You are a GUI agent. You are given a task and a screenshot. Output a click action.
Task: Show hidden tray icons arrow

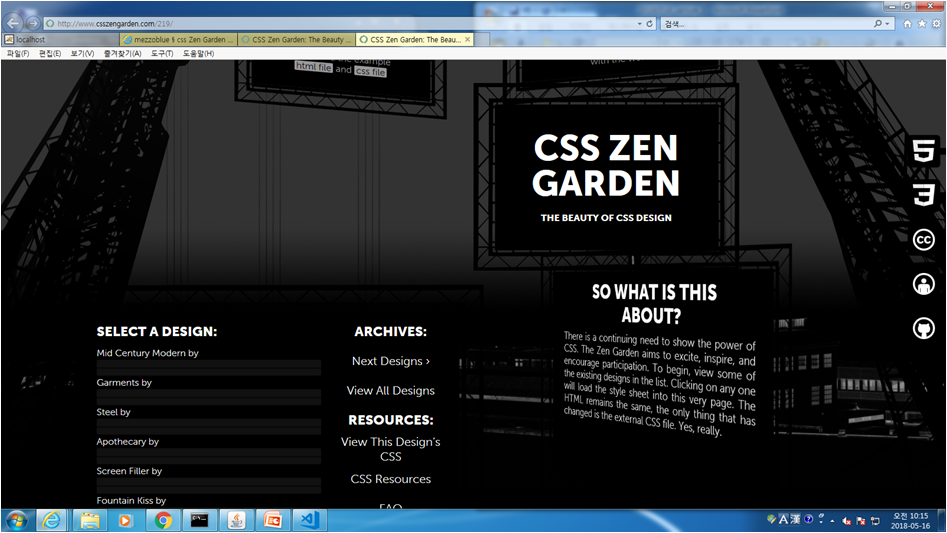coord(832,521)
